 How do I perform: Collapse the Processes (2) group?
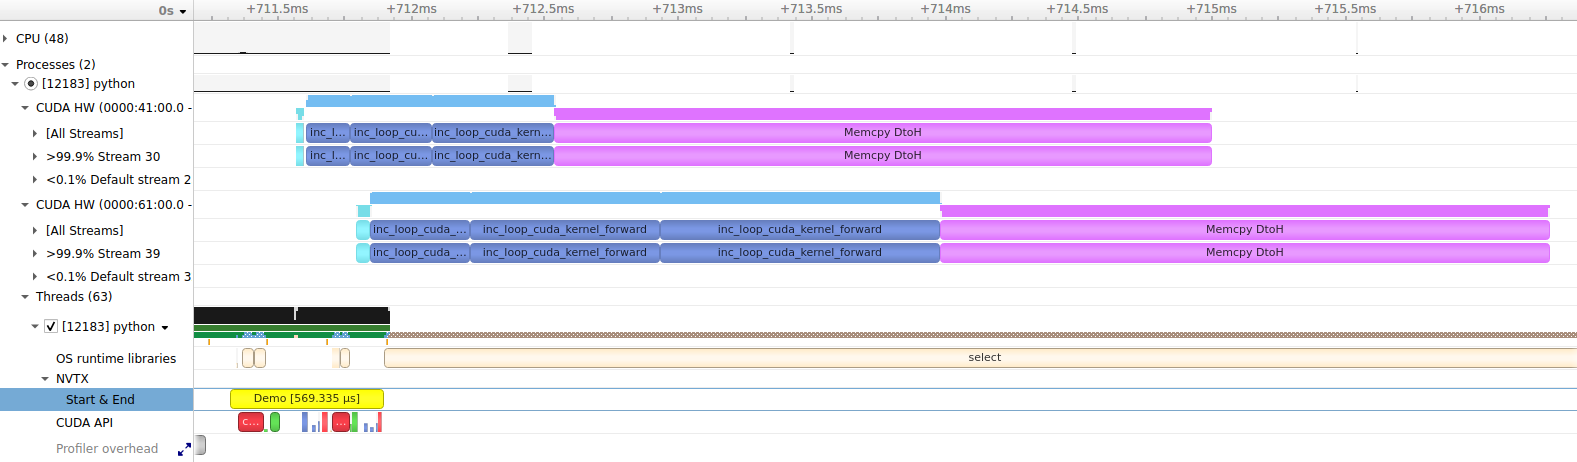(6, 65)
